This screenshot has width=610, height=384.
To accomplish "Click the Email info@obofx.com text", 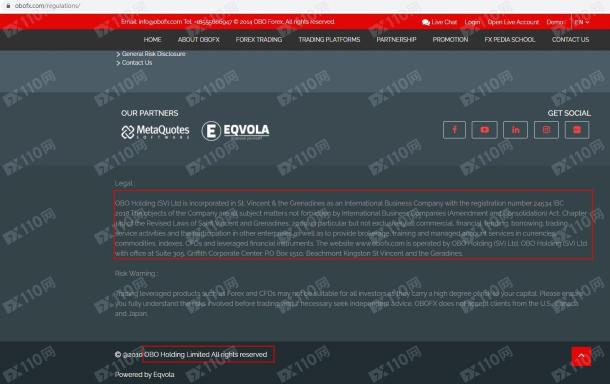I will pos(151,22).
